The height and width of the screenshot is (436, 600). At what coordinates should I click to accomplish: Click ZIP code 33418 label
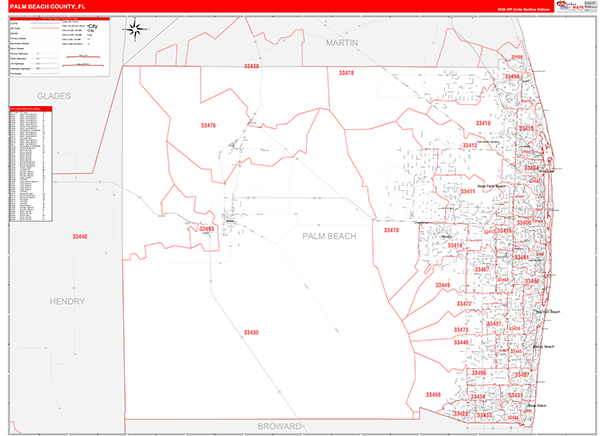[x=483, y=123]
